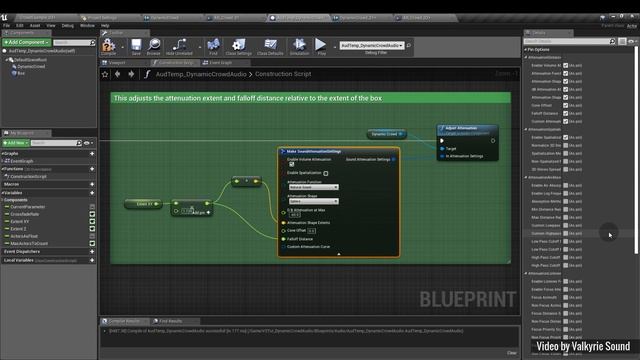Click the Compile toolbar icon
This screenshot has height=360, width=640.
click(108, 45)
